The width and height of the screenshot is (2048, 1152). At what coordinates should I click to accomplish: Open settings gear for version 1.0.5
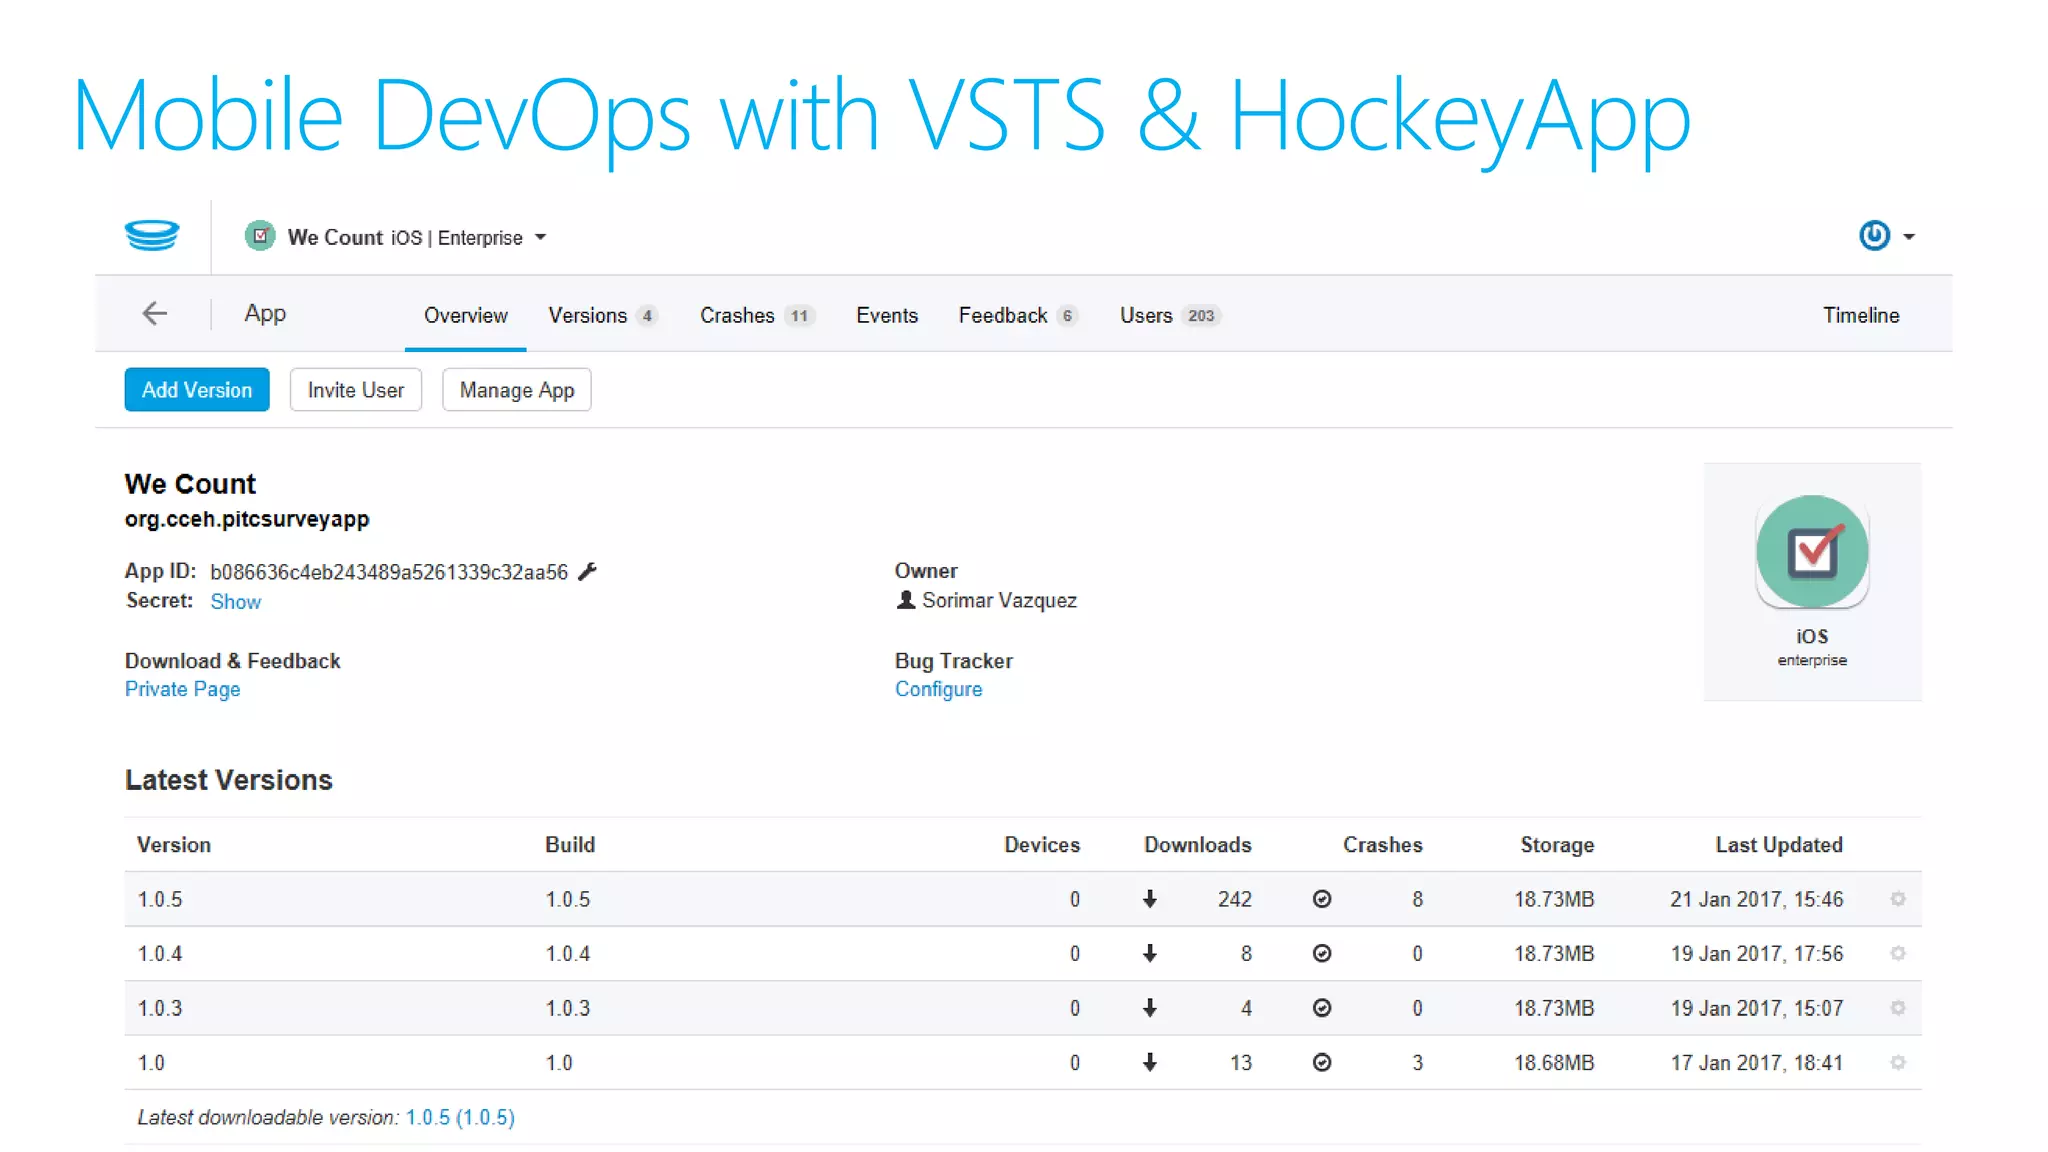pyautogui.click(x=1898, y=899)
